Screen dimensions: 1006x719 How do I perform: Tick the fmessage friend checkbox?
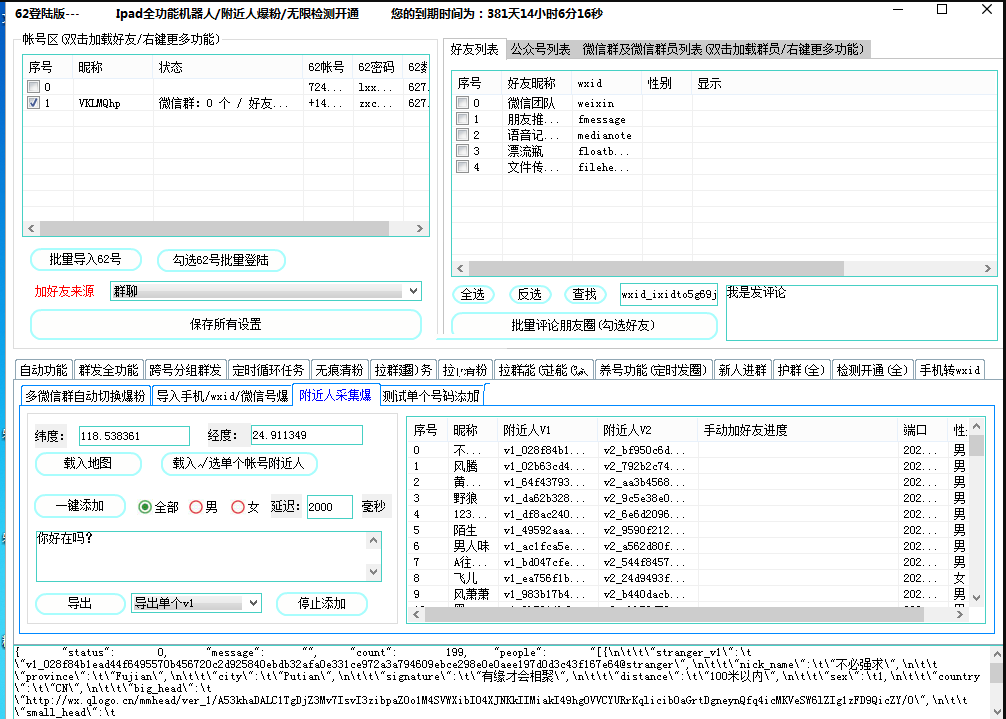point(462,119)
